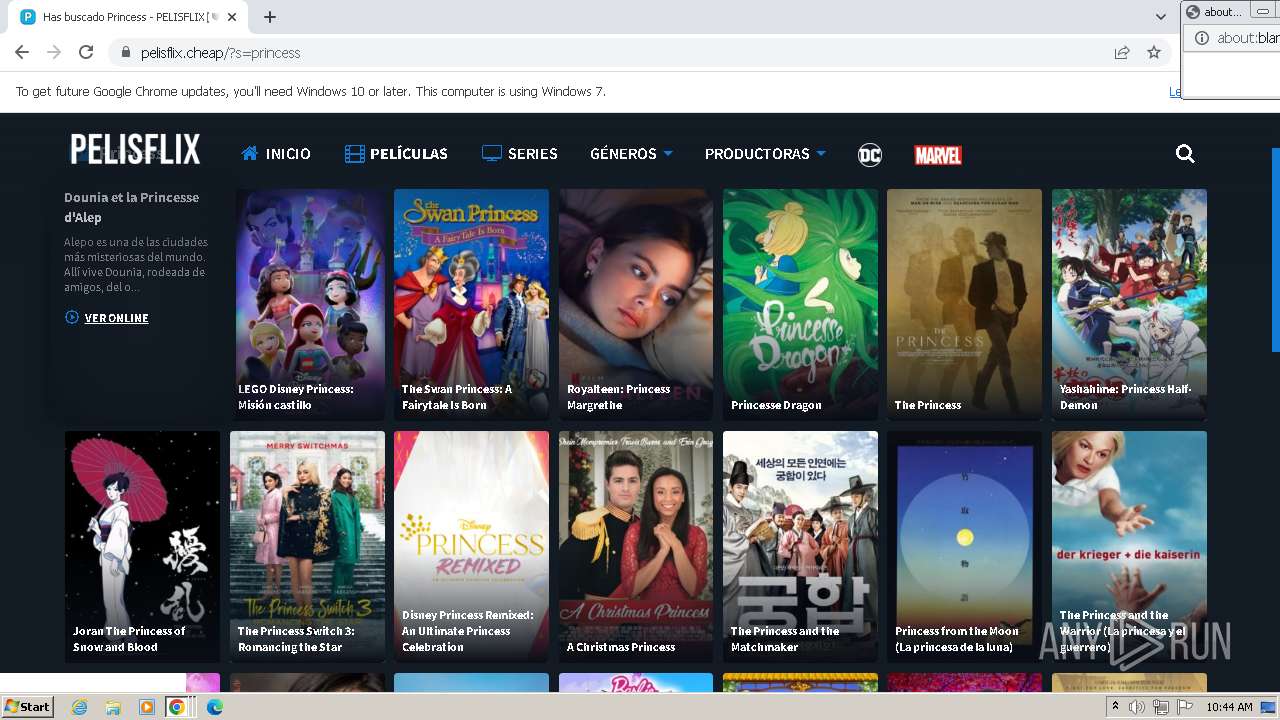Click the Pelisflix logo

(135, 150)
